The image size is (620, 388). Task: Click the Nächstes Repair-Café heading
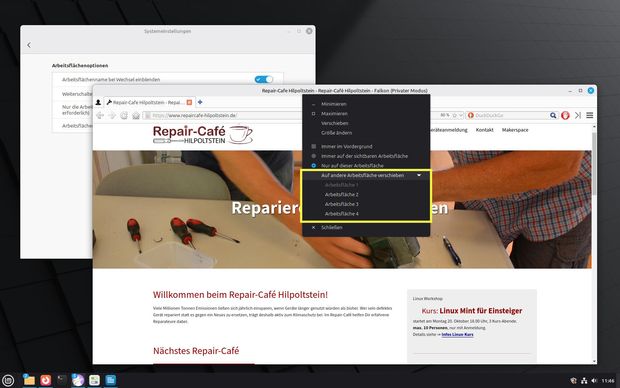click(x=196, y=351)
